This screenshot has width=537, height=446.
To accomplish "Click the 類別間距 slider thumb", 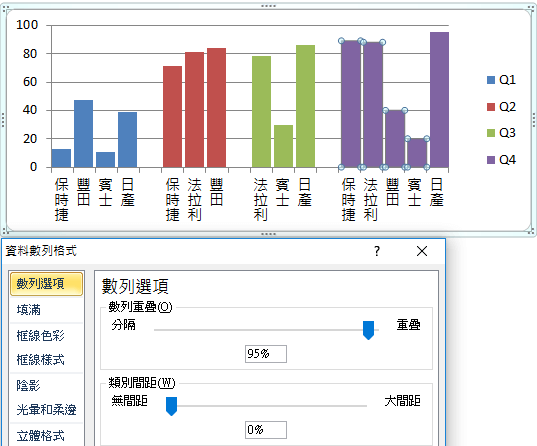I will coord(171,406).
